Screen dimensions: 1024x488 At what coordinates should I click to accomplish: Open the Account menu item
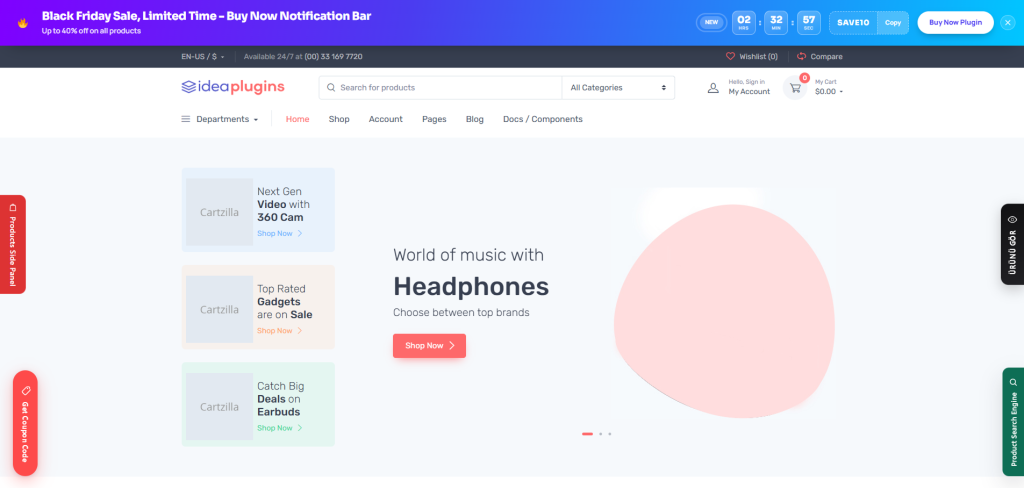(x=385, y=119)
